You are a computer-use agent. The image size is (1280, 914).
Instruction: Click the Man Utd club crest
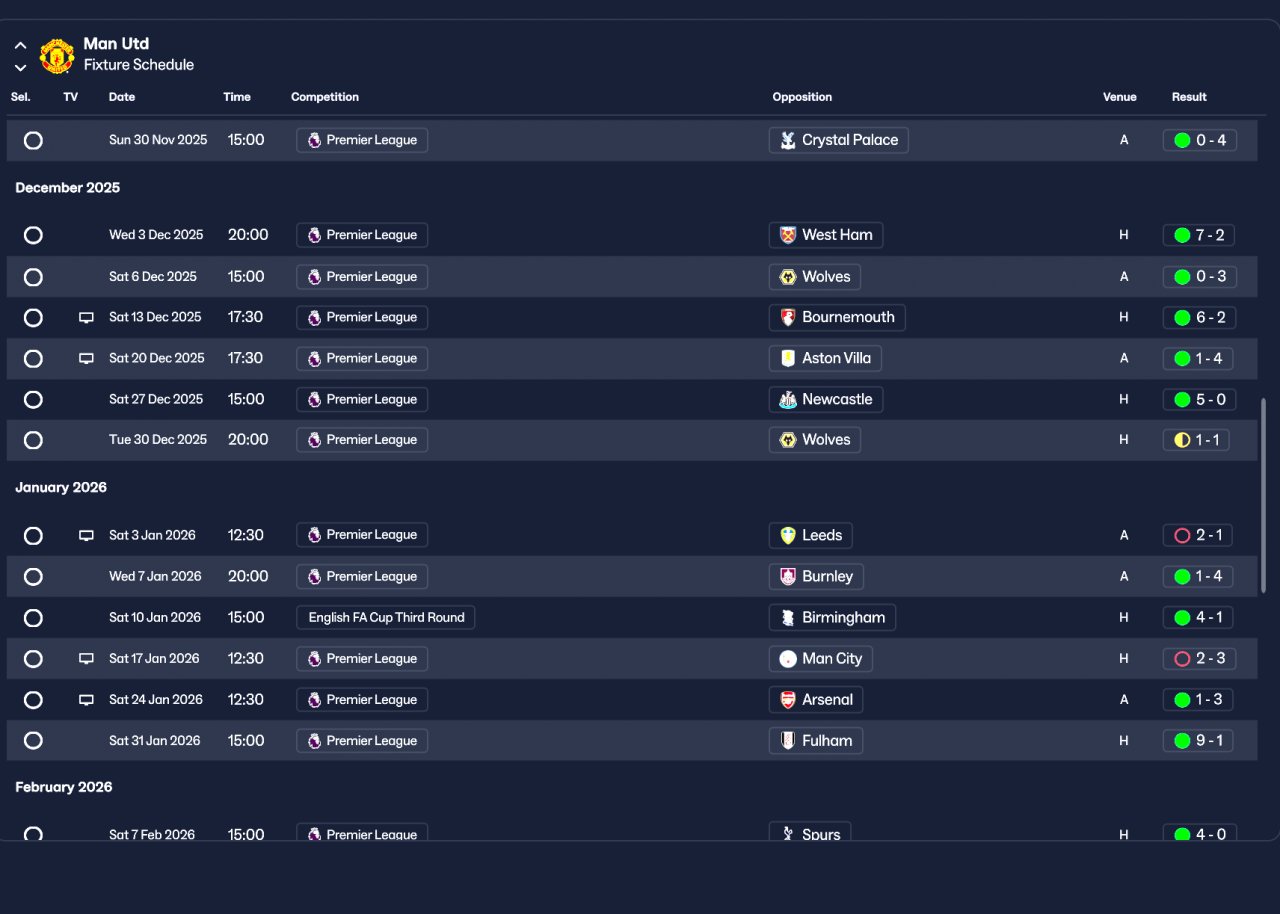pos(57,56)
